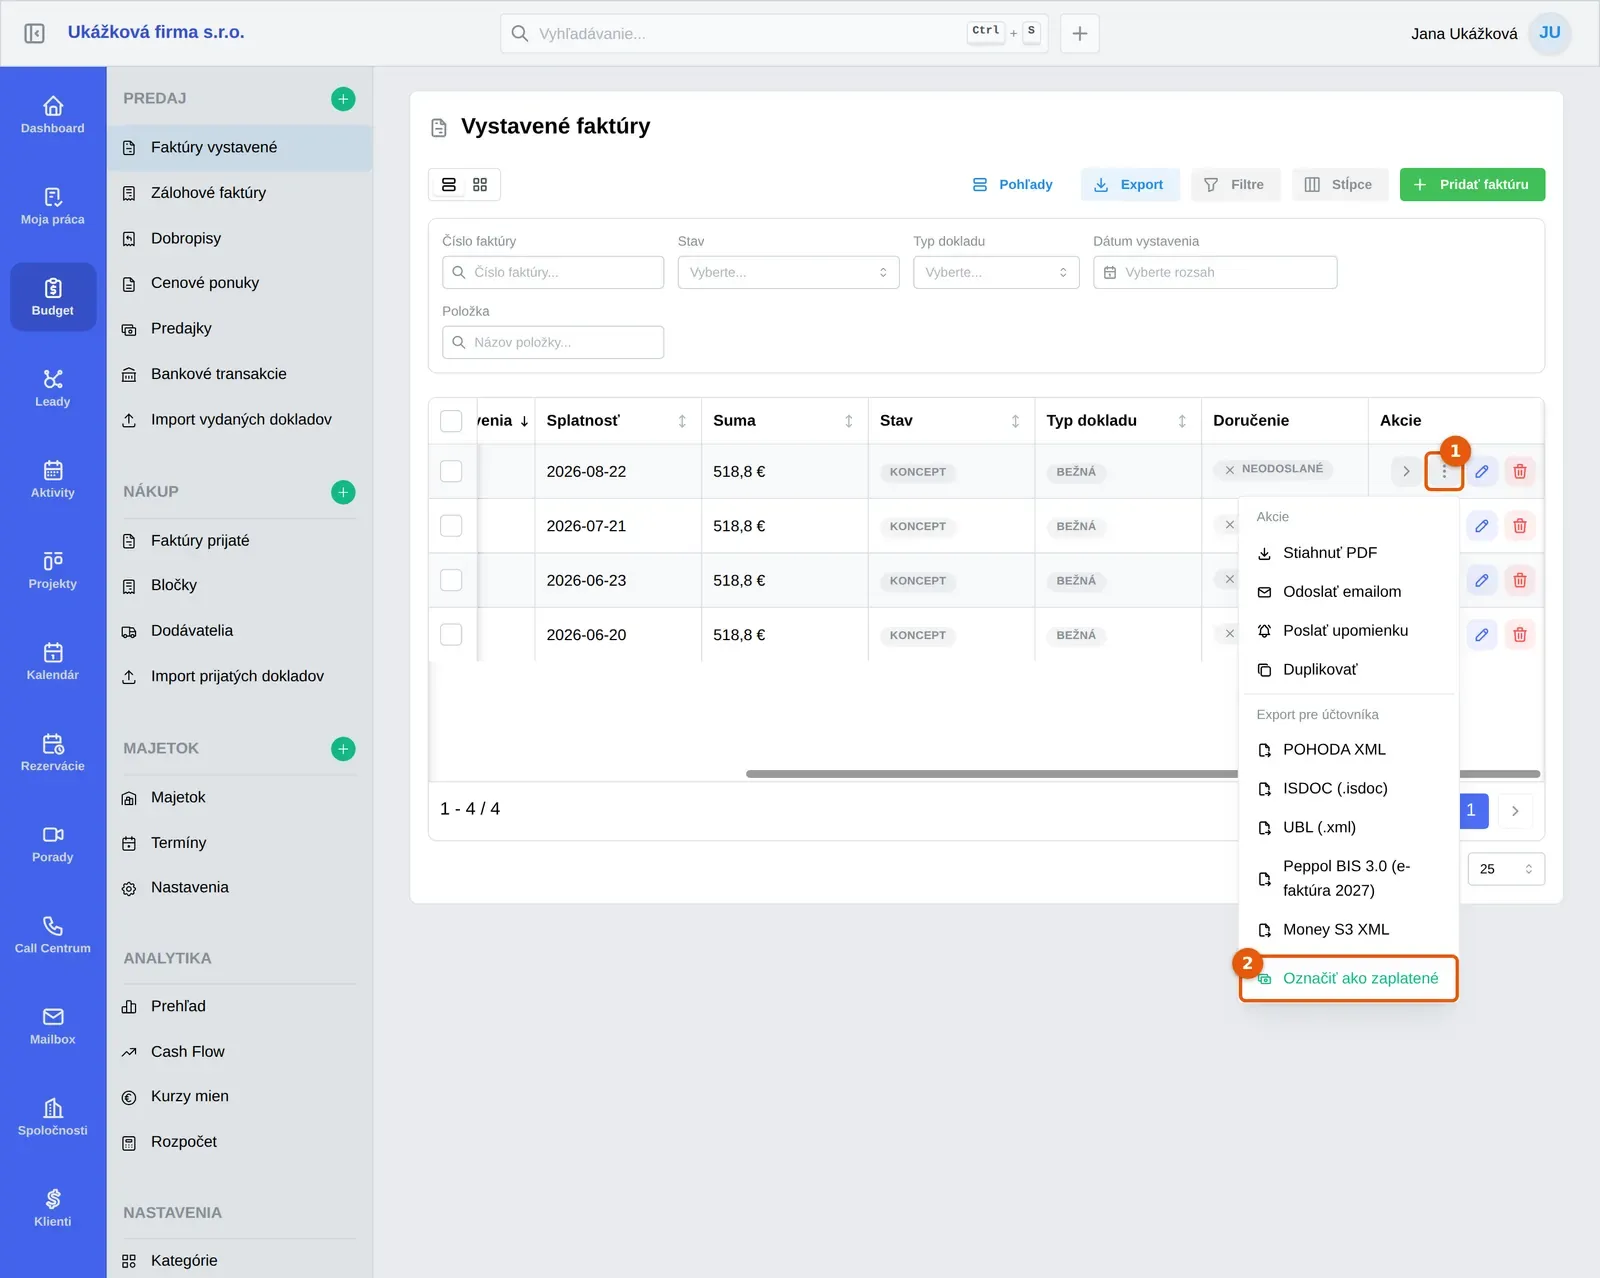The height and width of the screenshot is (1278, 1600).
Task: Open the Call Centrum module icon
Action: [53, 934]
